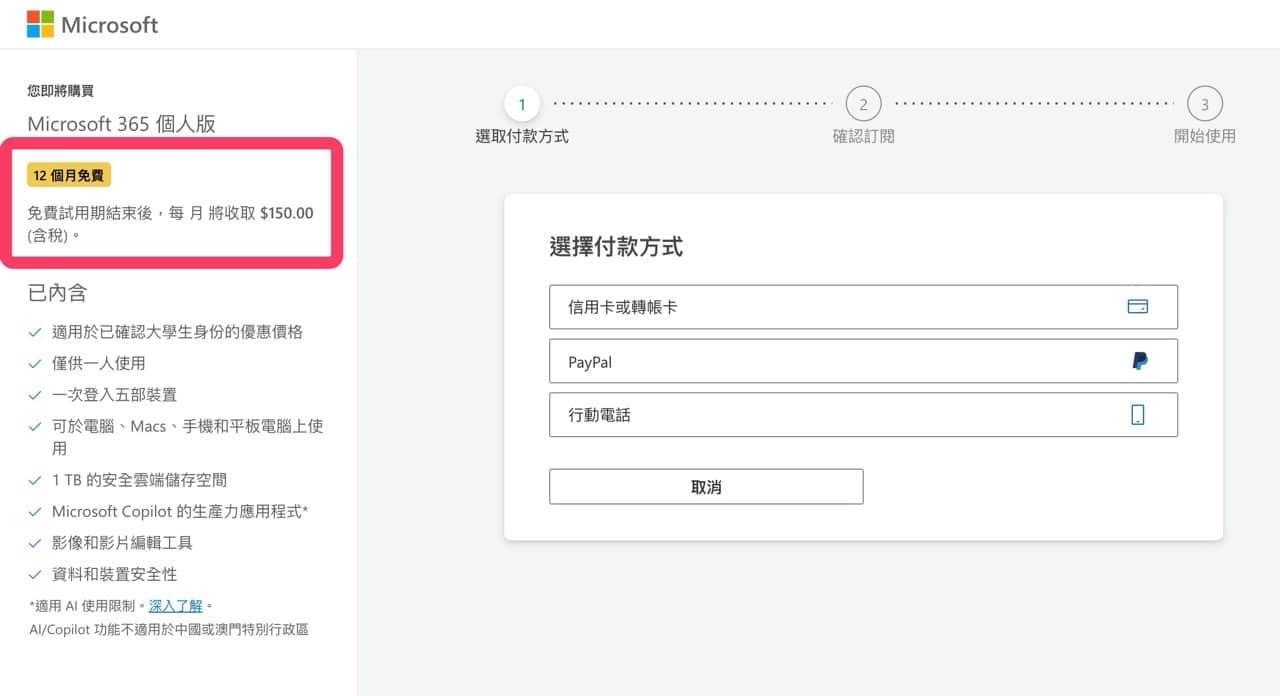Click the yellow 12 個月免費 badge
Viewport: 1280px width, 696px height.
click(67, 174)
